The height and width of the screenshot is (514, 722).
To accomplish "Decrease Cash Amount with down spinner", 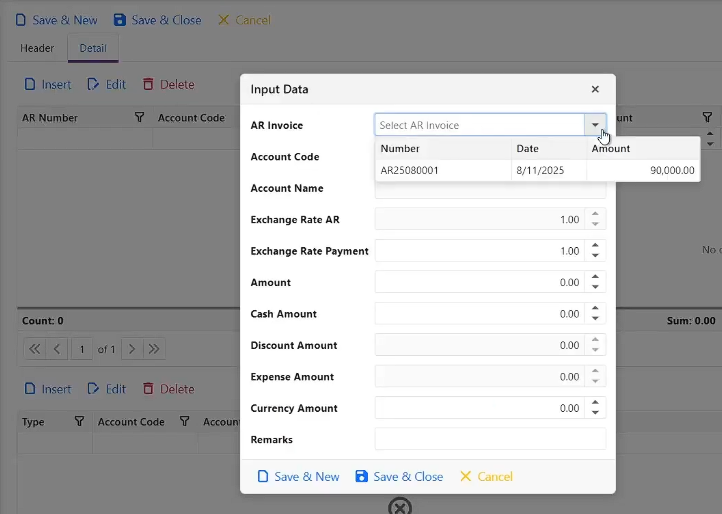I will coord(595,318).
